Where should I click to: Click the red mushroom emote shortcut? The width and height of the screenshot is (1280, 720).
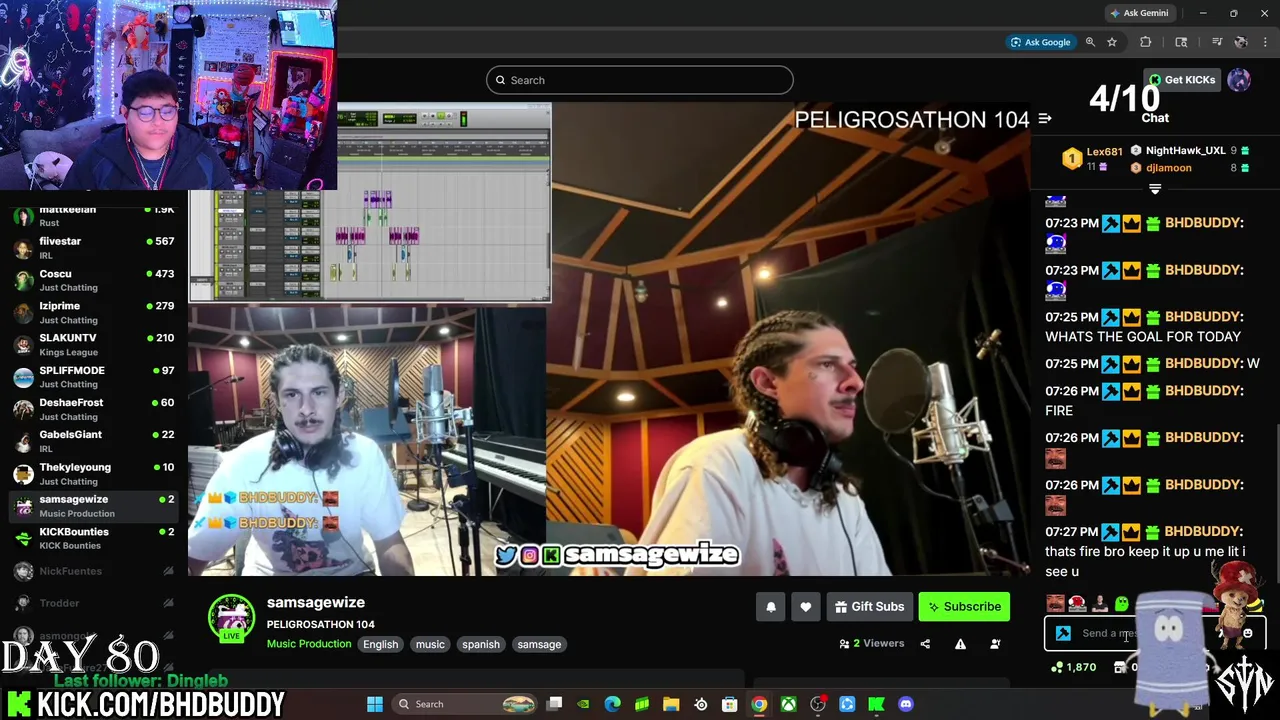coord(1077,603)
